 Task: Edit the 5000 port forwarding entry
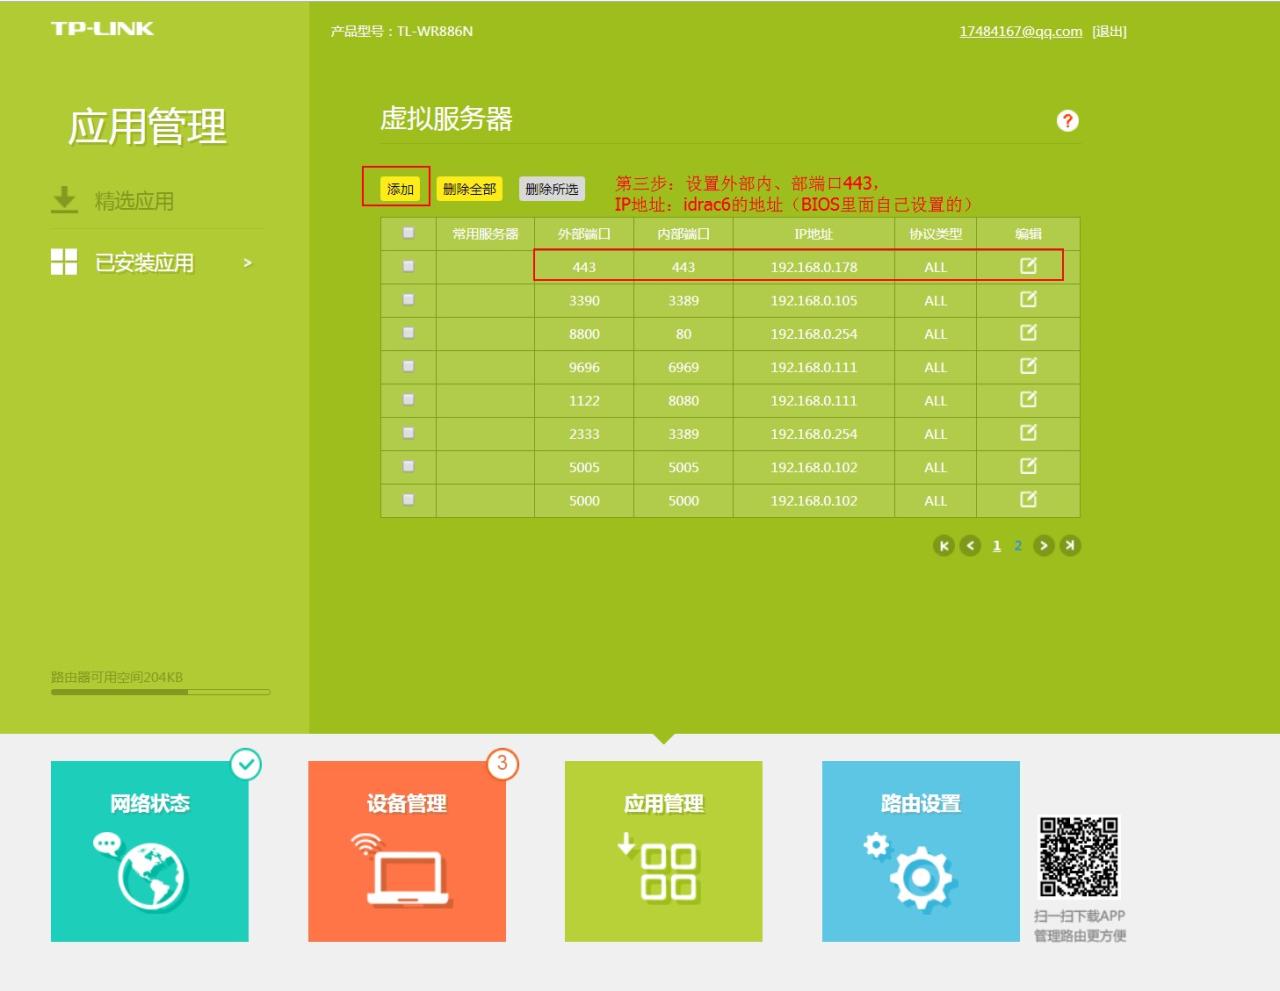click(1028, 499)
